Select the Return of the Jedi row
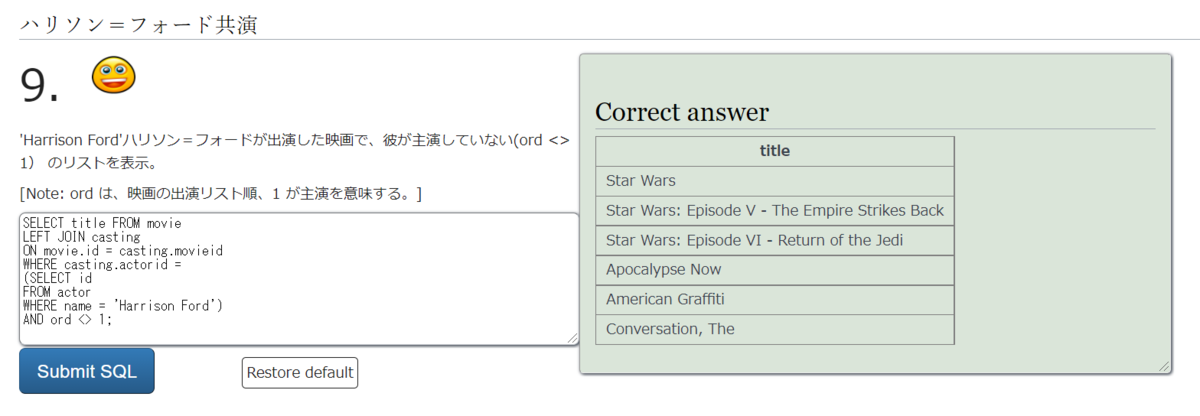Viewport: 1200px width, 416px height. [775, 241]
